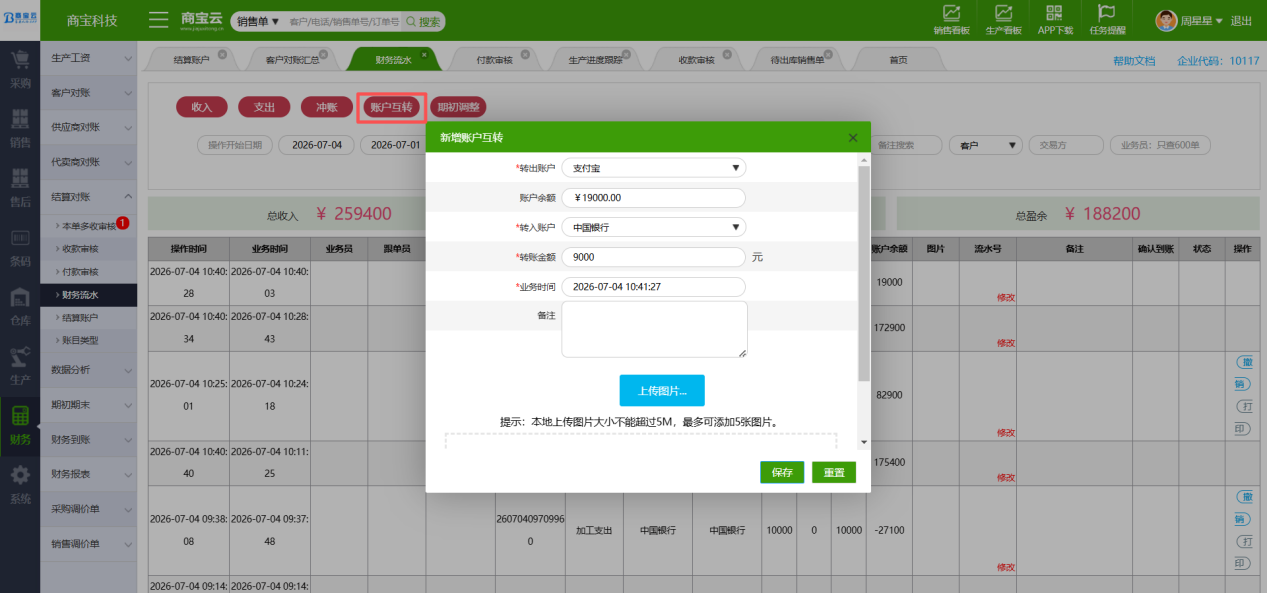Screen dimensions: 1267x593
Task: Click the user avatar 周星星
Action: [x=1166, y=20]
